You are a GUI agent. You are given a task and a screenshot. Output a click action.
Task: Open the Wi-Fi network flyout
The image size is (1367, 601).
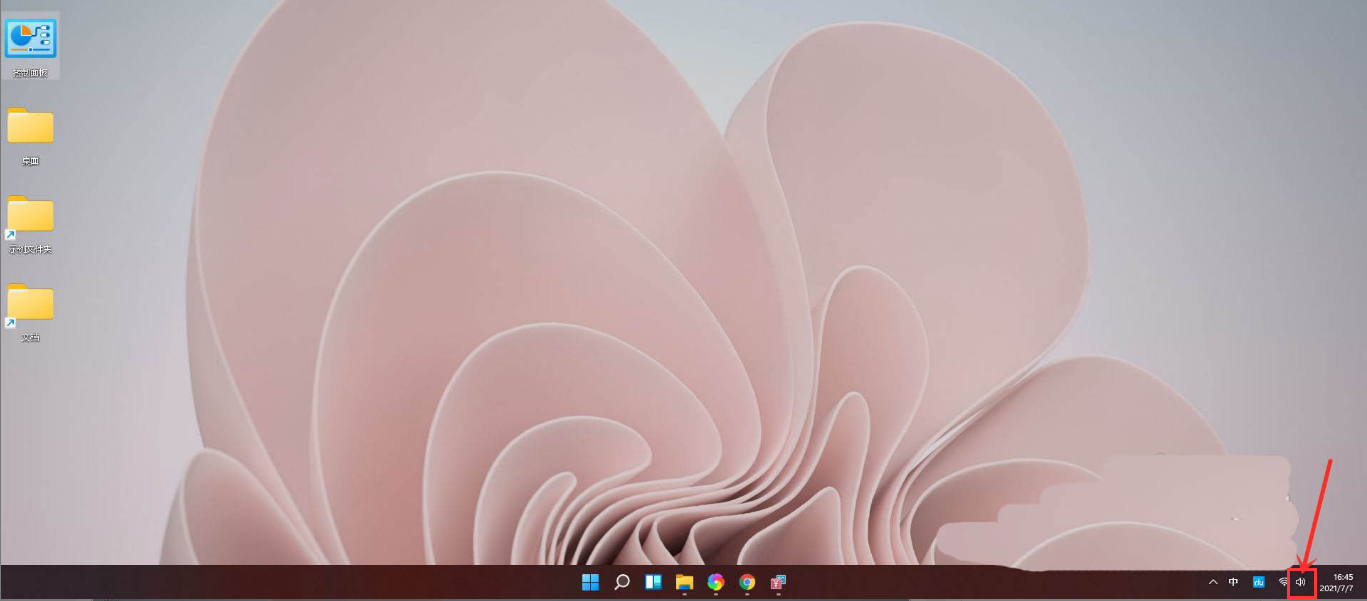[1281, 582]
